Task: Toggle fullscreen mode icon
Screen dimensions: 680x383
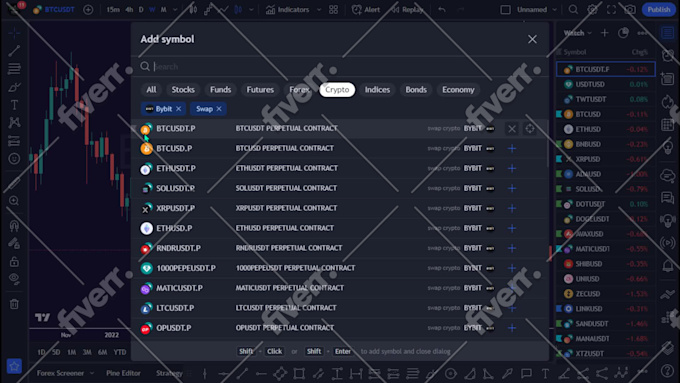Action: (611, 10)
